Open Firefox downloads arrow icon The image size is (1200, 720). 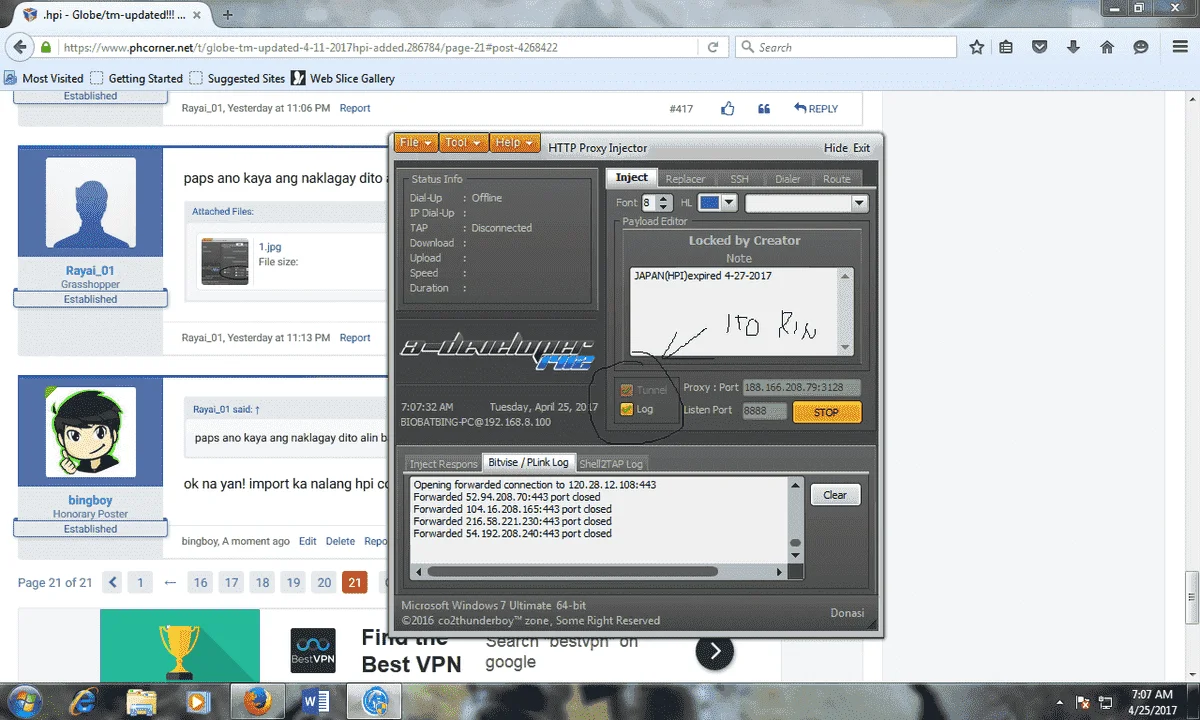point(1073,47)
